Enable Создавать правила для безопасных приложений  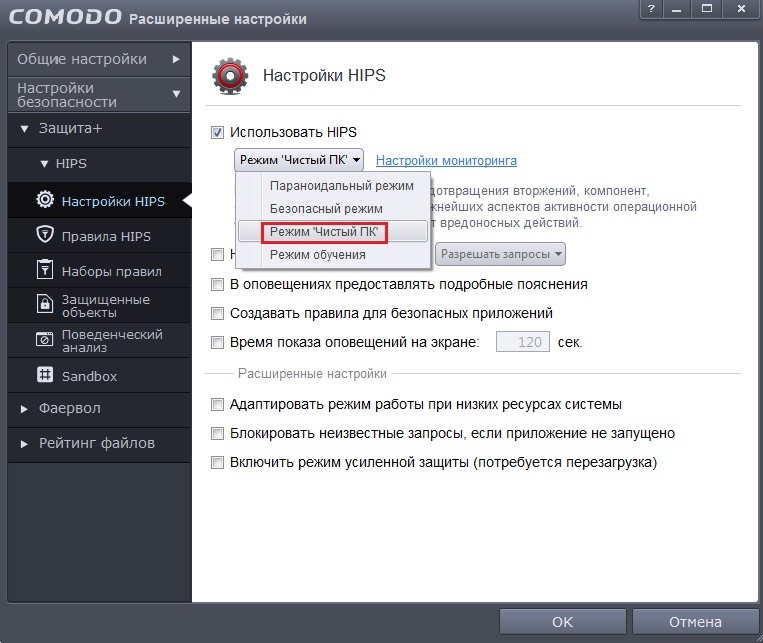pos(217,313)
